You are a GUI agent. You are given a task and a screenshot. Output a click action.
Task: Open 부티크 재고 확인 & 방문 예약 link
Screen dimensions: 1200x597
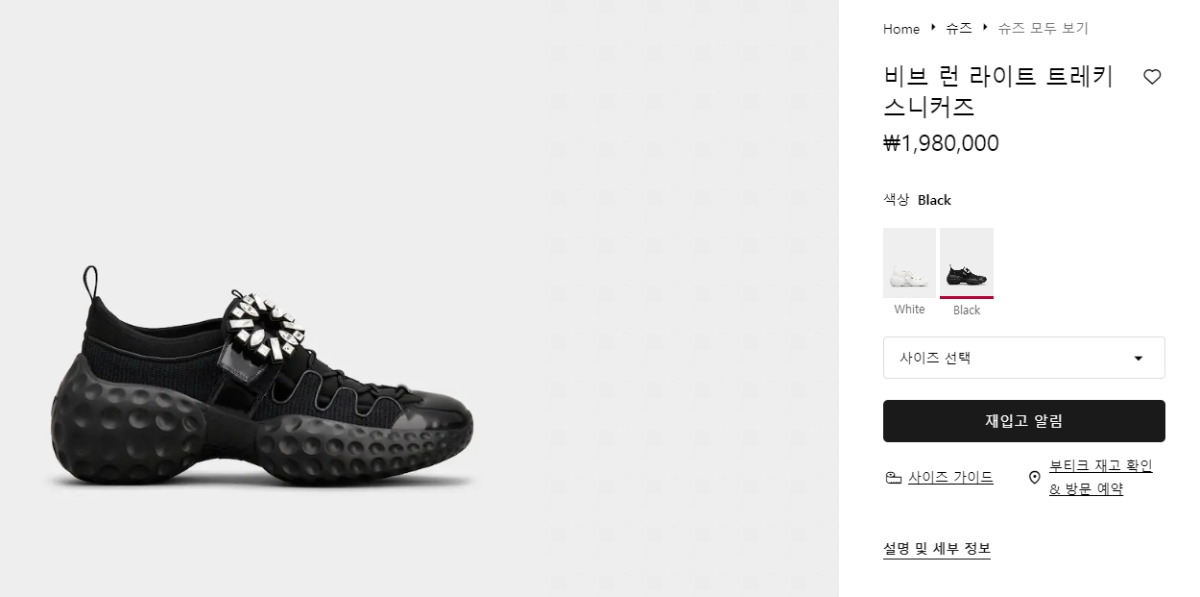(1100, 477)
